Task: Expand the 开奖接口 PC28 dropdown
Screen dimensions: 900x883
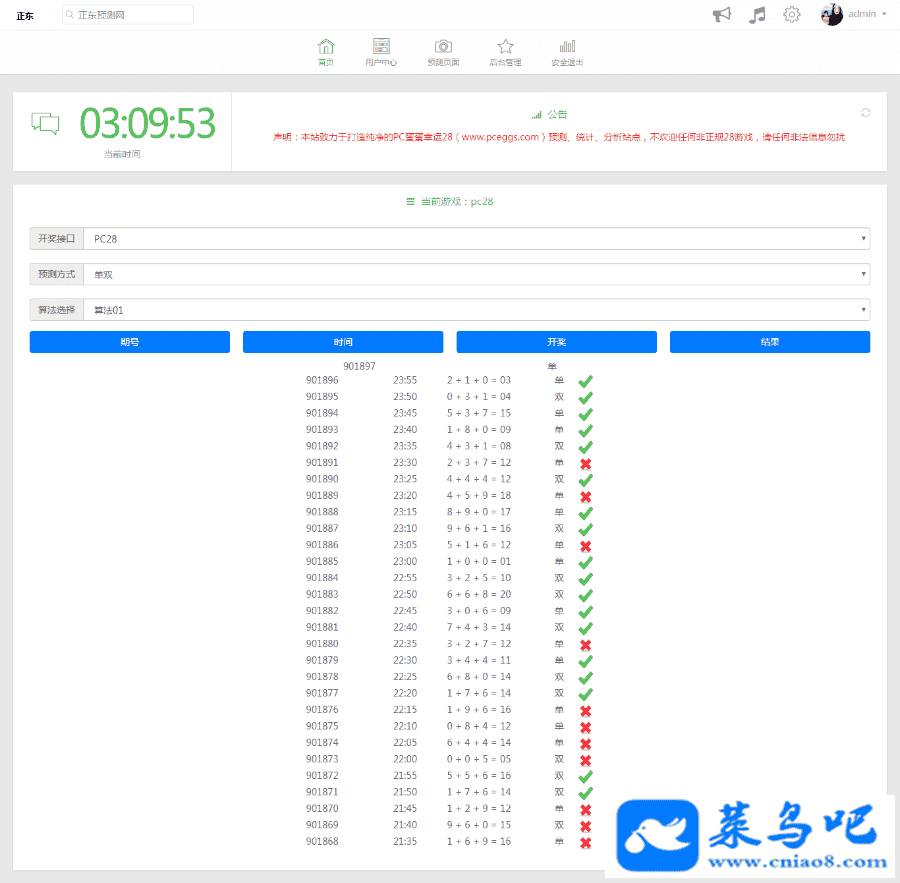Action: tap(476, 239)
